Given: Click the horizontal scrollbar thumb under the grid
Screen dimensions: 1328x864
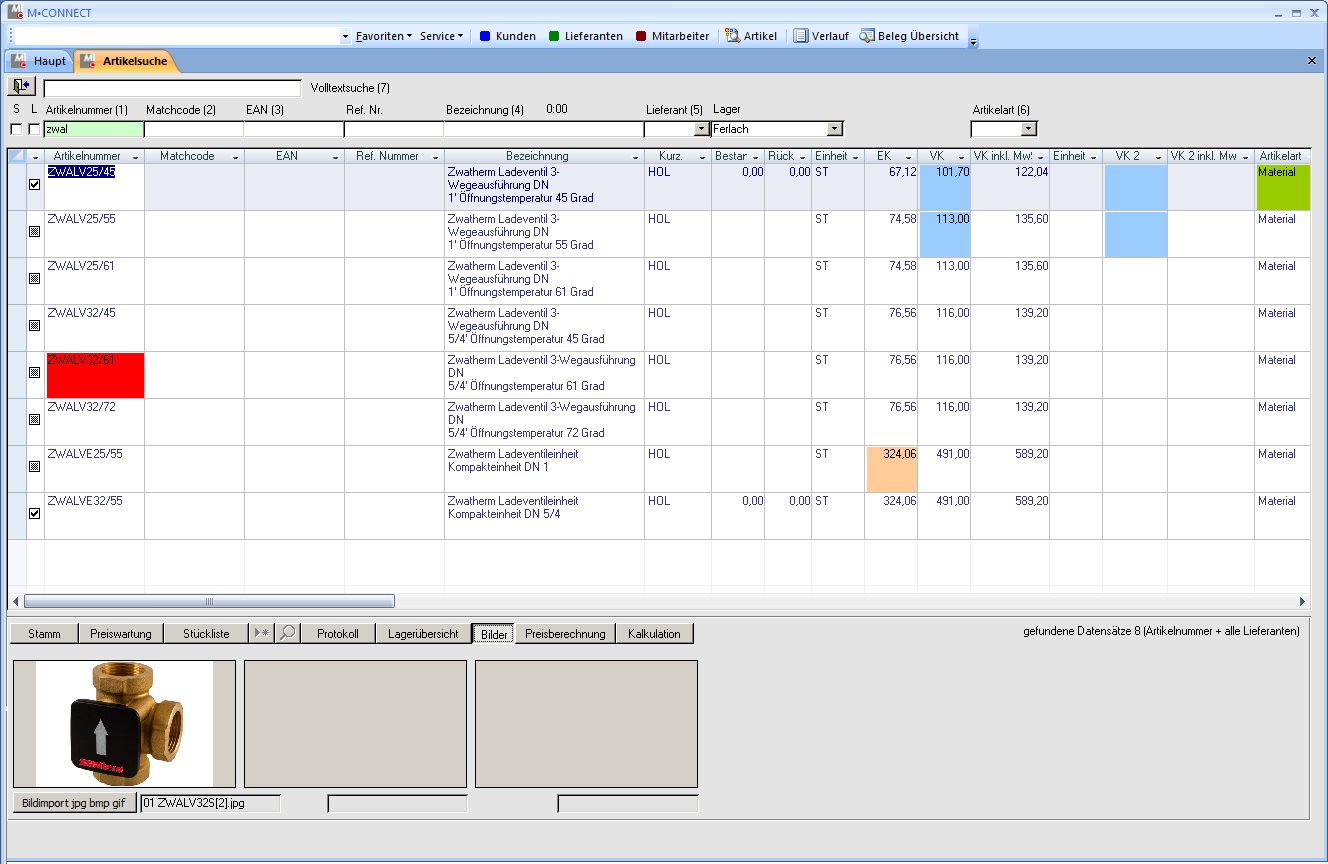Looking at the screenshot, I should coord(209,601).
